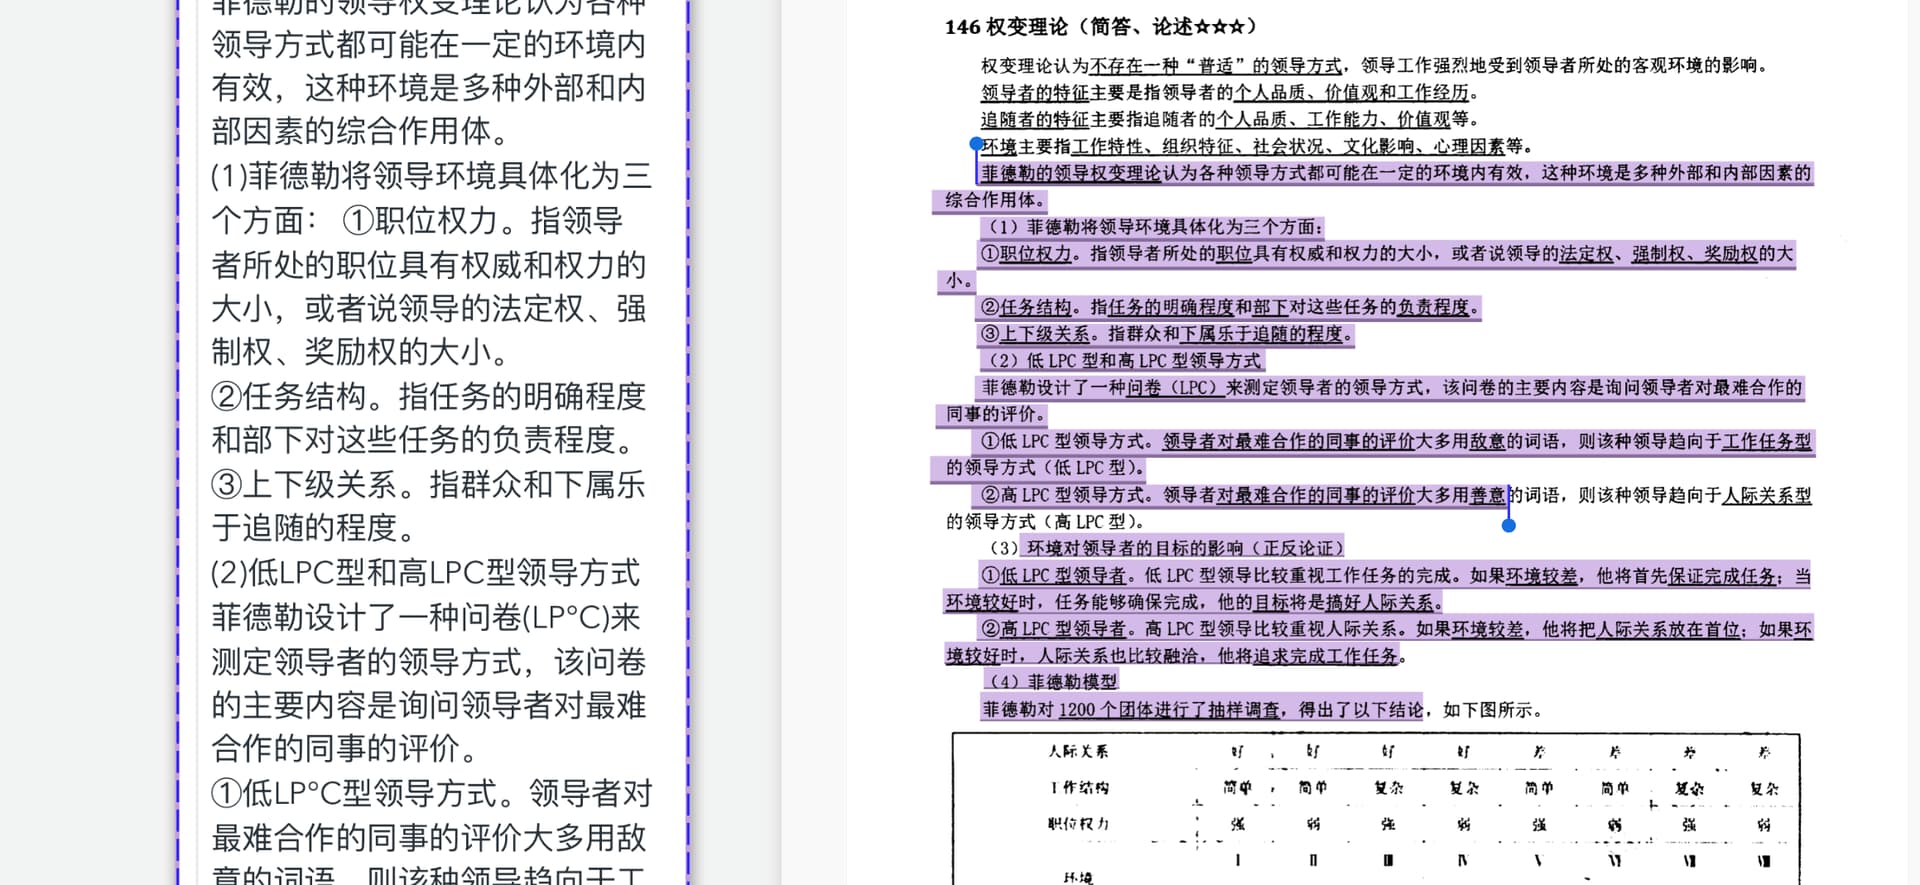Viewport: 1920px width, 885px height.
Task: Click left panel line "①低LP°C型领导方式。领导者对"
Action: click(x=431, y=793)
